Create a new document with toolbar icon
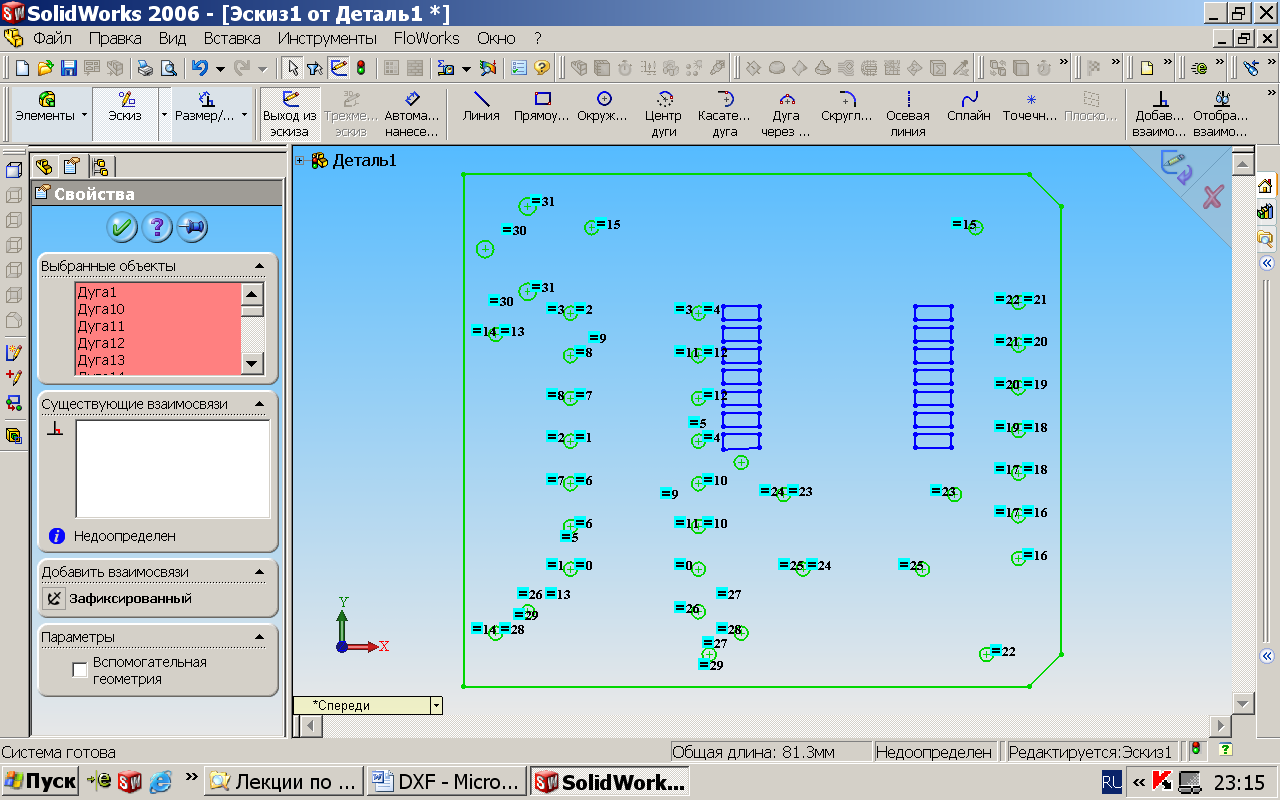1280x800 pixels. point(22,68)
